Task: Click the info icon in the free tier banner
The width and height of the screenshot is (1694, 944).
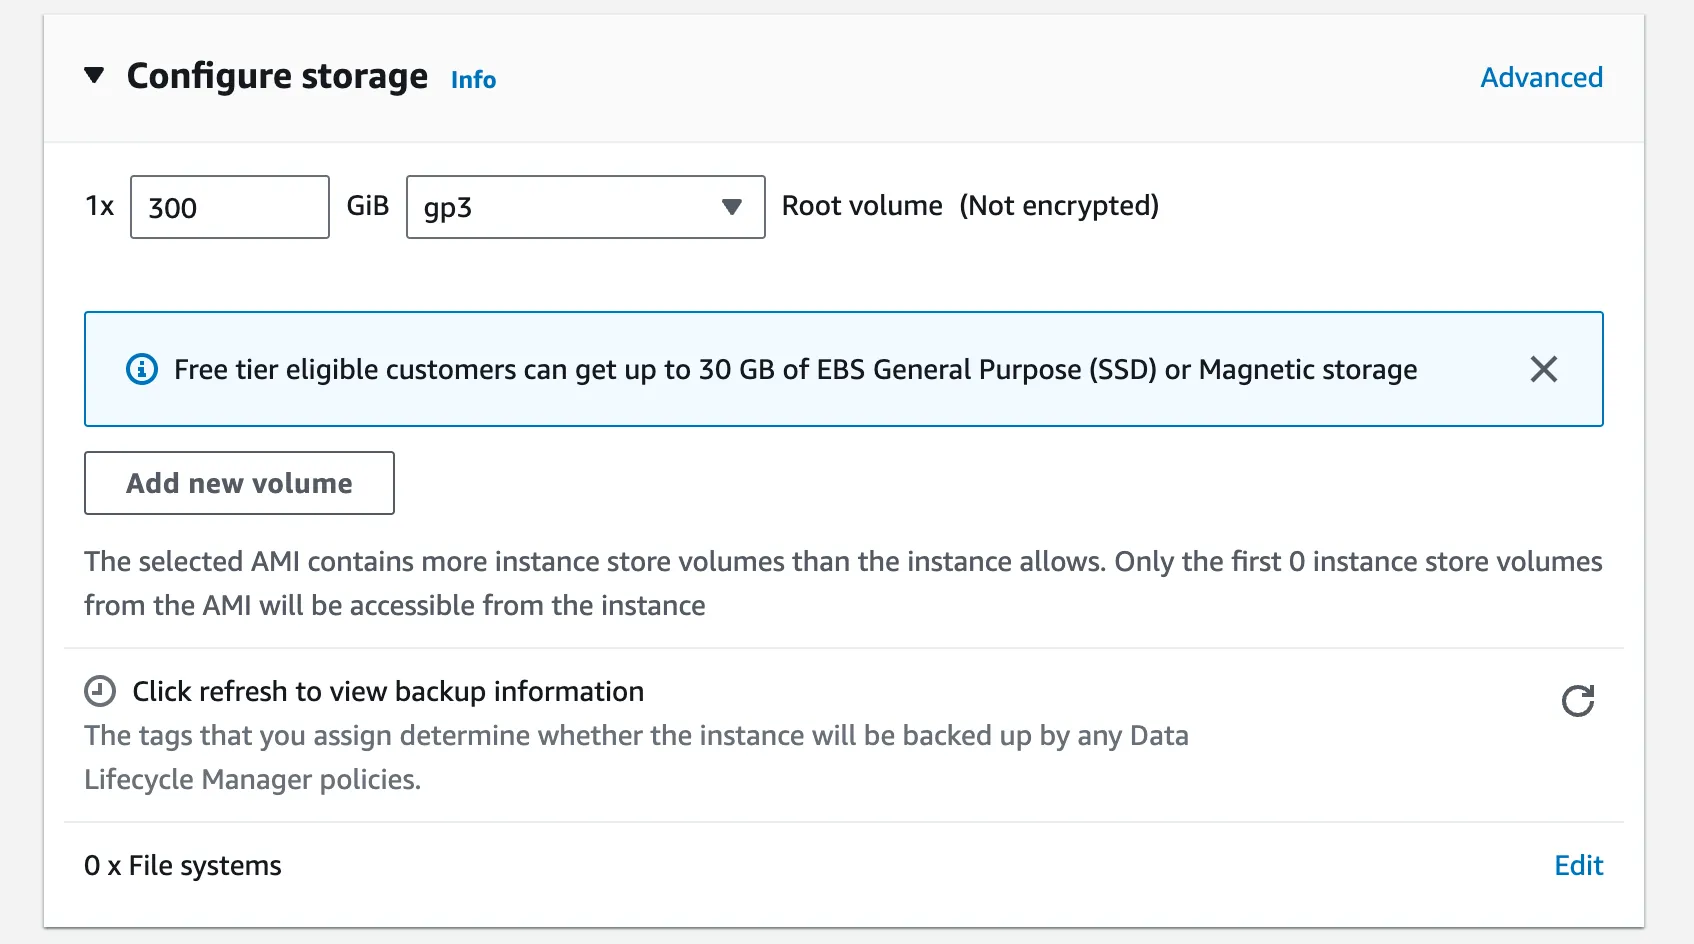Action: coord(142,370)
